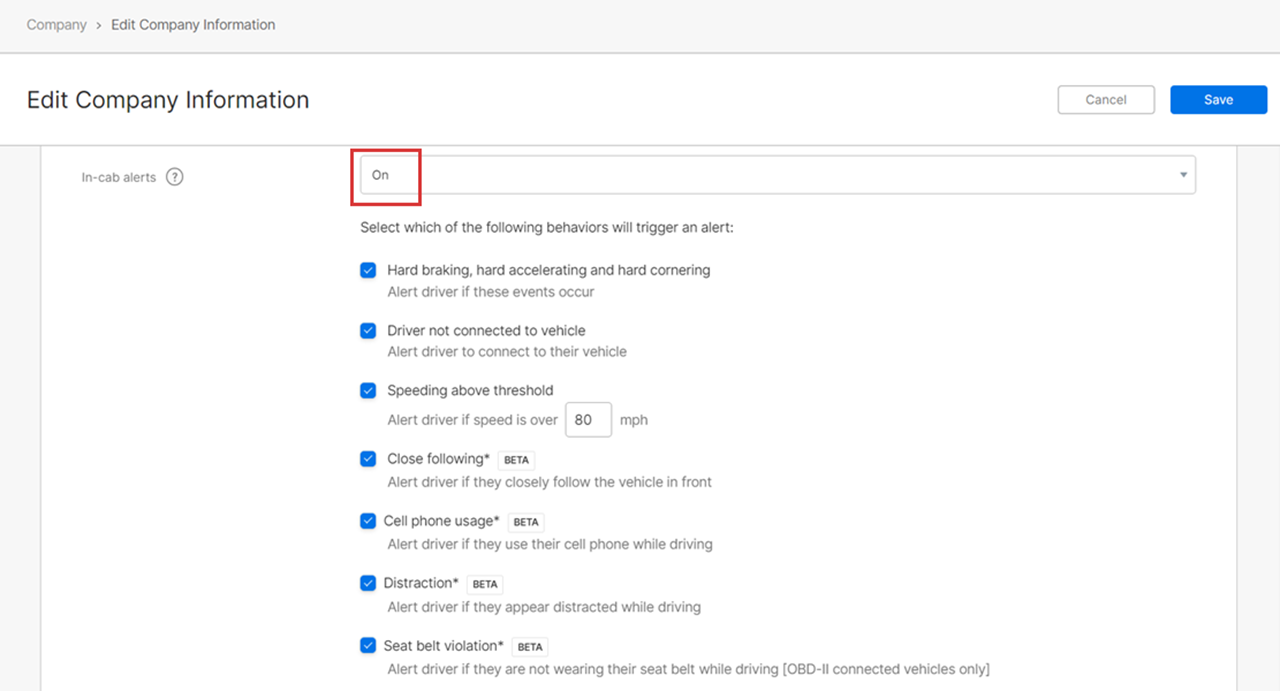Click the Save button

point(1218,99)
